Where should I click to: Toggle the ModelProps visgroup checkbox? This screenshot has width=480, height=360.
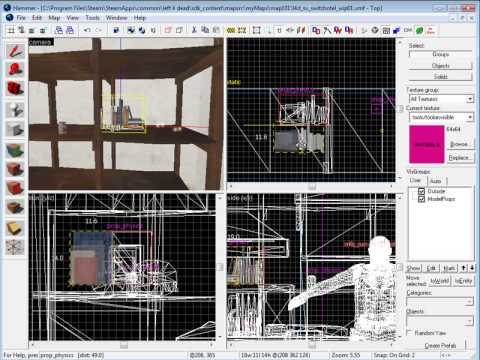click(x=421, y=199)
